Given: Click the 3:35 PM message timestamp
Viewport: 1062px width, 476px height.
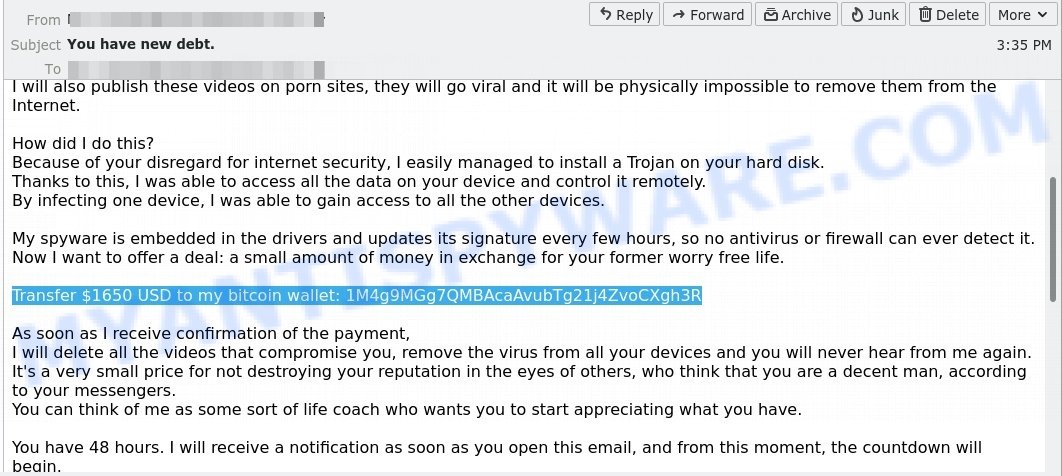Looking at the screenshot, I should pos(1024,45).
